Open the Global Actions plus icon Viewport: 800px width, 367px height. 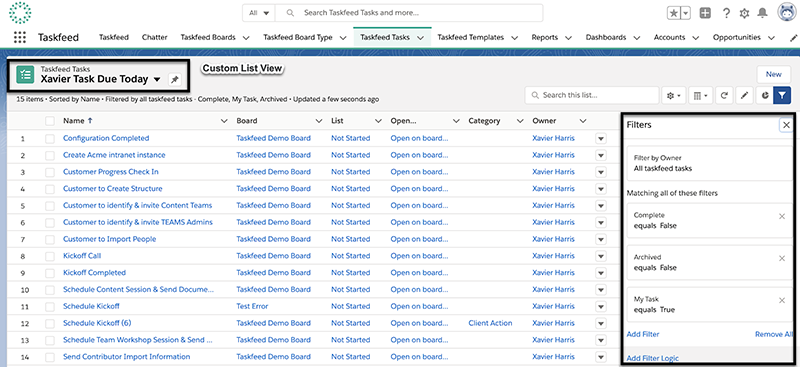tap(705, 13)
